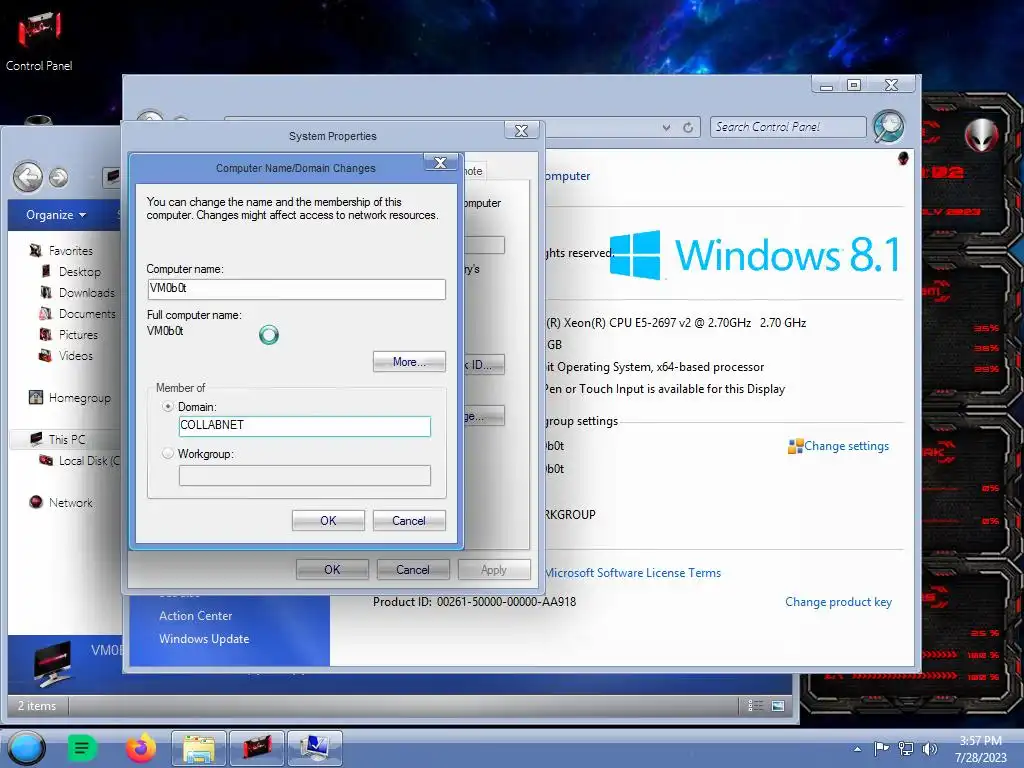The image size is (1024, 768).
Task: Confirm OK in Computer Name/Domain Changes
Action: 328,520
